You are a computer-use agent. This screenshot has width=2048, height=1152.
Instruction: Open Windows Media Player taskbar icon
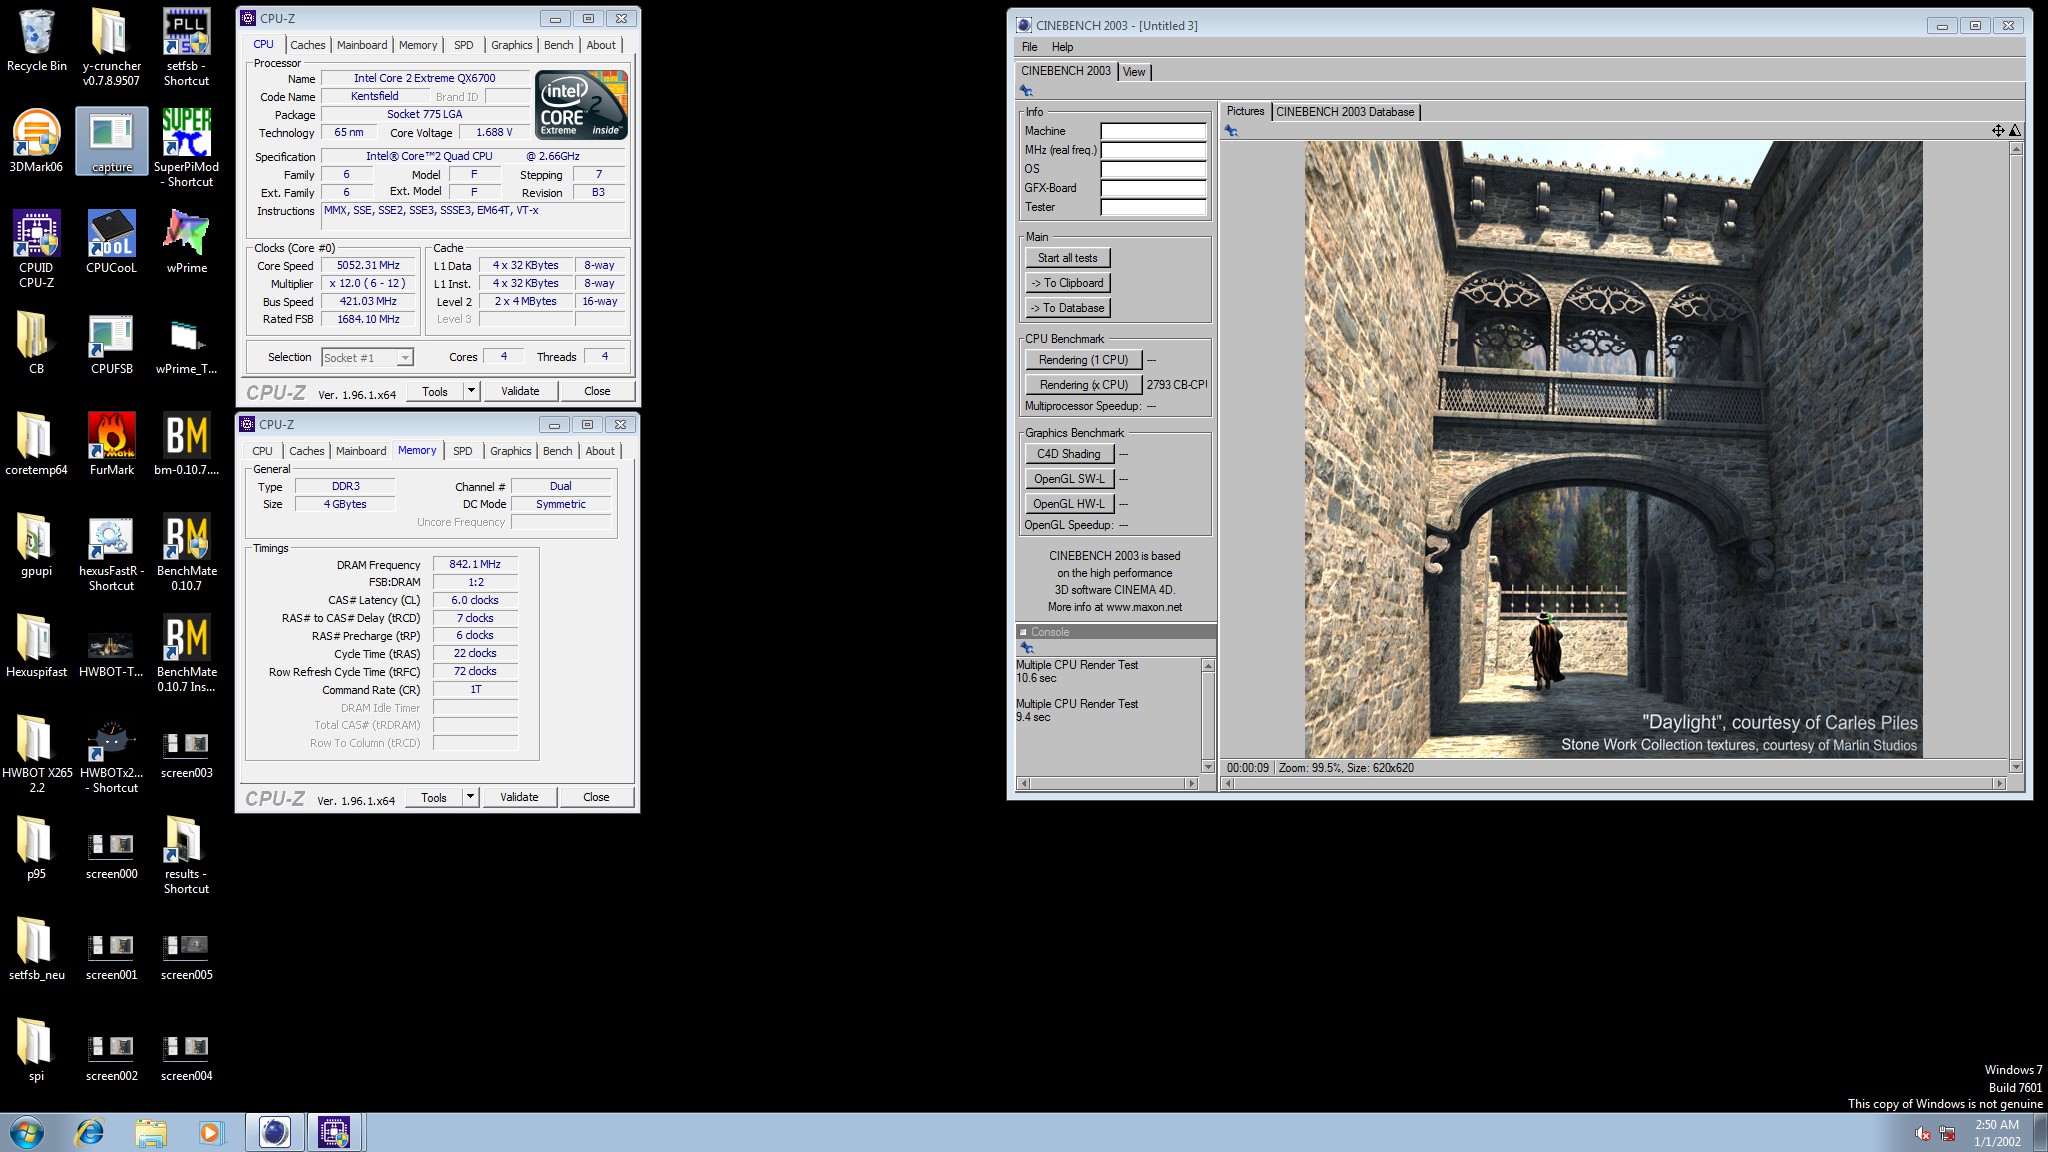point(210,1132)
